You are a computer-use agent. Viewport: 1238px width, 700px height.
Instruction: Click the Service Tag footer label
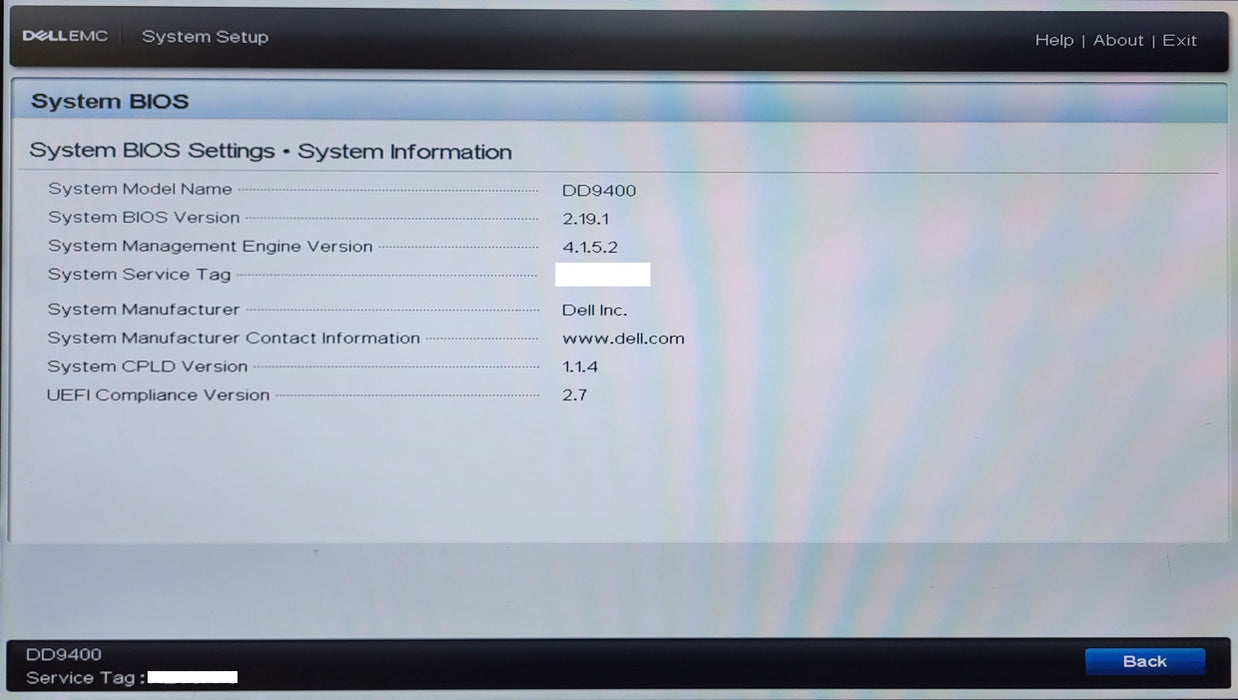point(85,678)
